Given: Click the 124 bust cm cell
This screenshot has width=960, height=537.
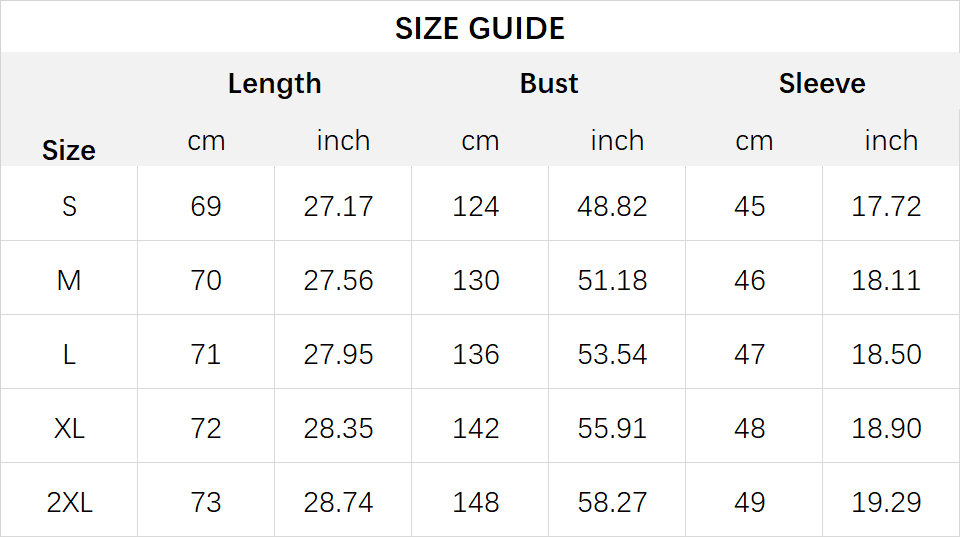Looking at the screenshot, I should click(476, 206).
